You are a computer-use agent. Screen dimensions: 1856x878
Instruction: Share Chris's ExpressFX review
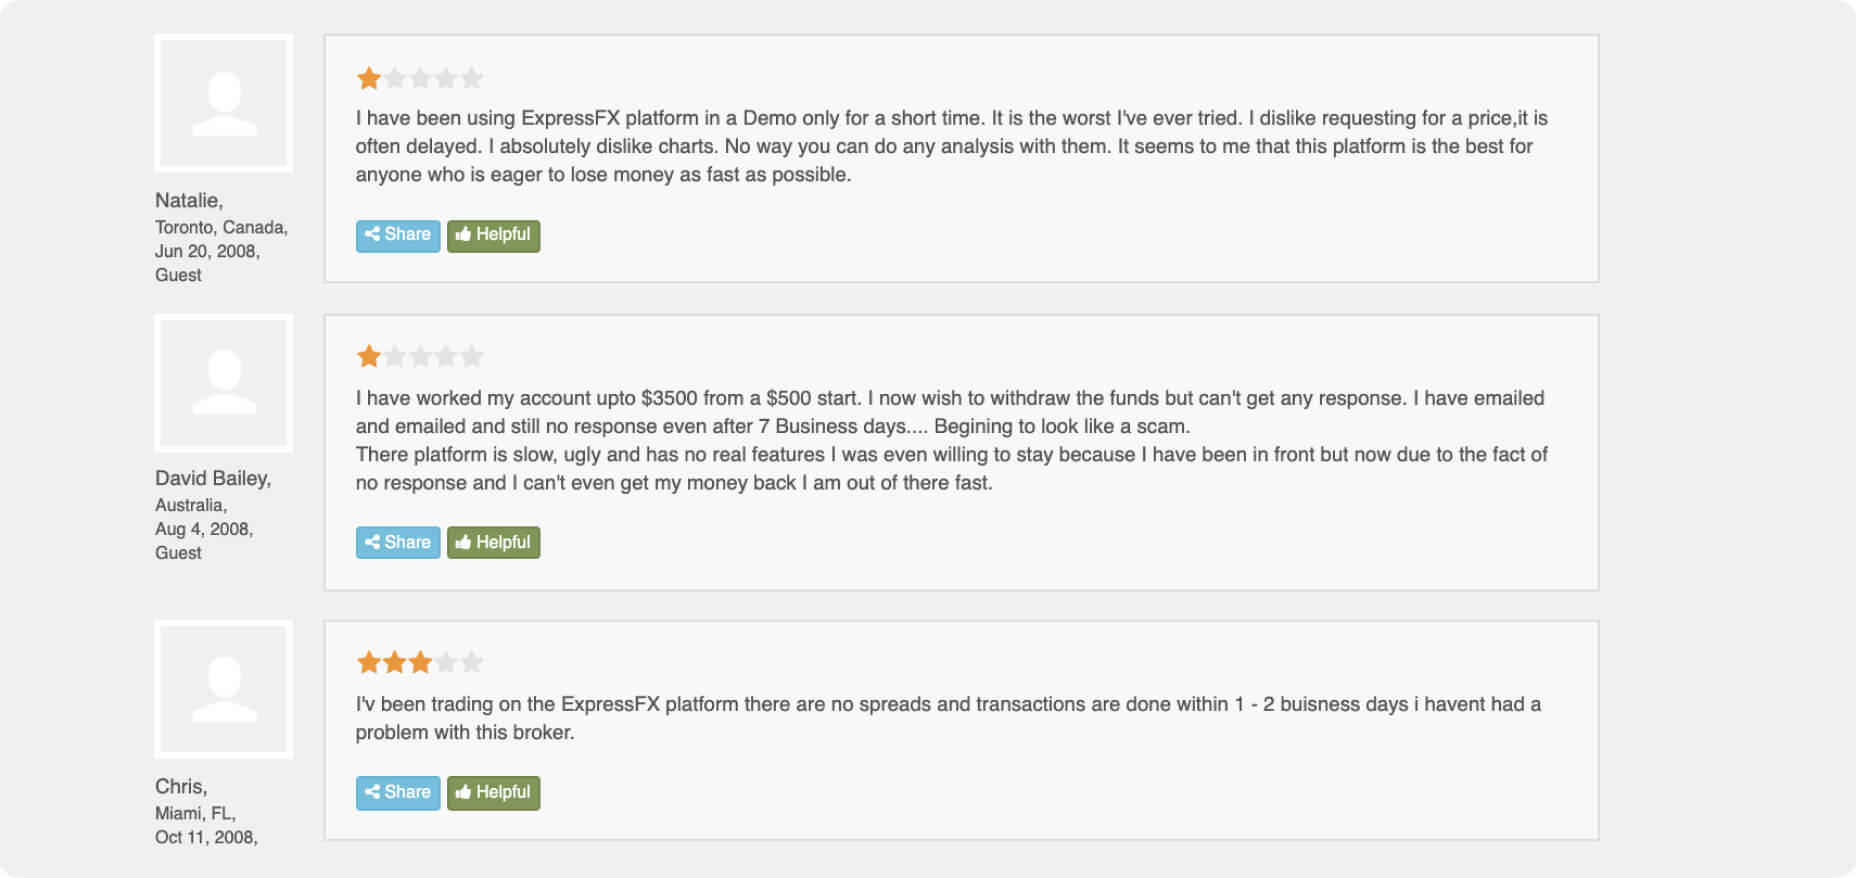pyautogui.click(x=398, y=792)
